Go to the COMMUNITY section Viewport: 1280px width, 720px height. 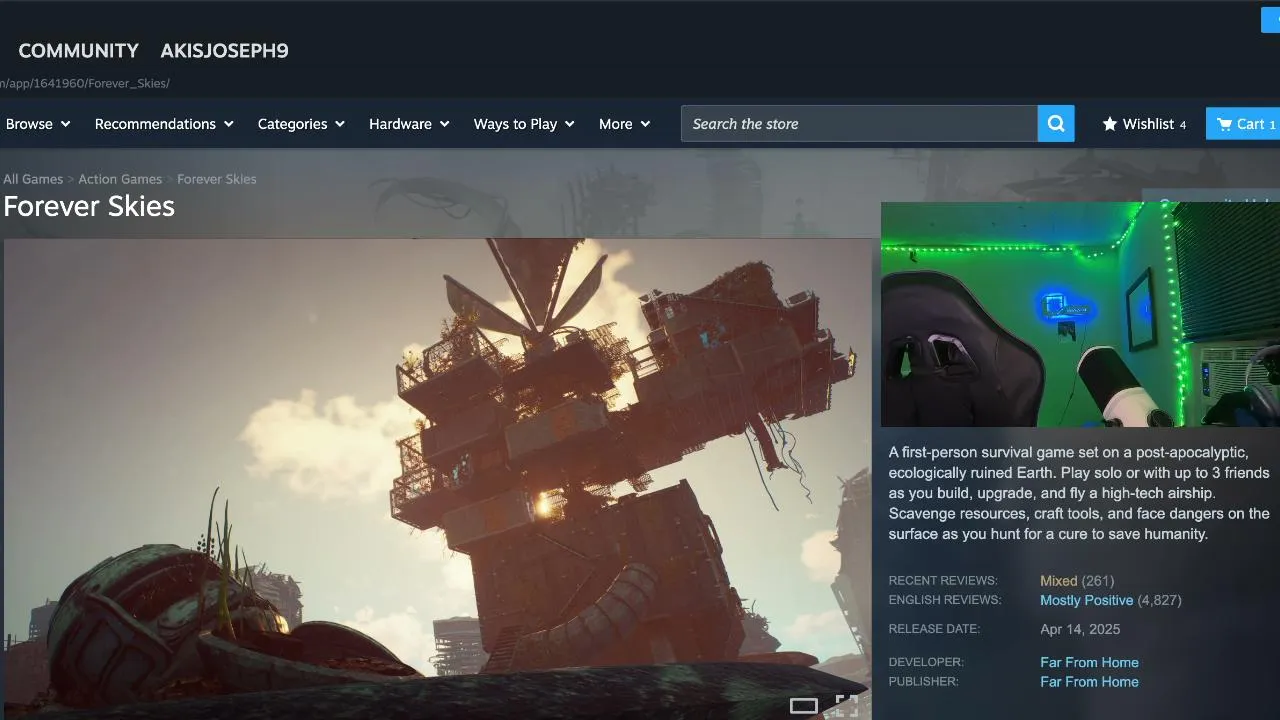(x=79, y=51)
